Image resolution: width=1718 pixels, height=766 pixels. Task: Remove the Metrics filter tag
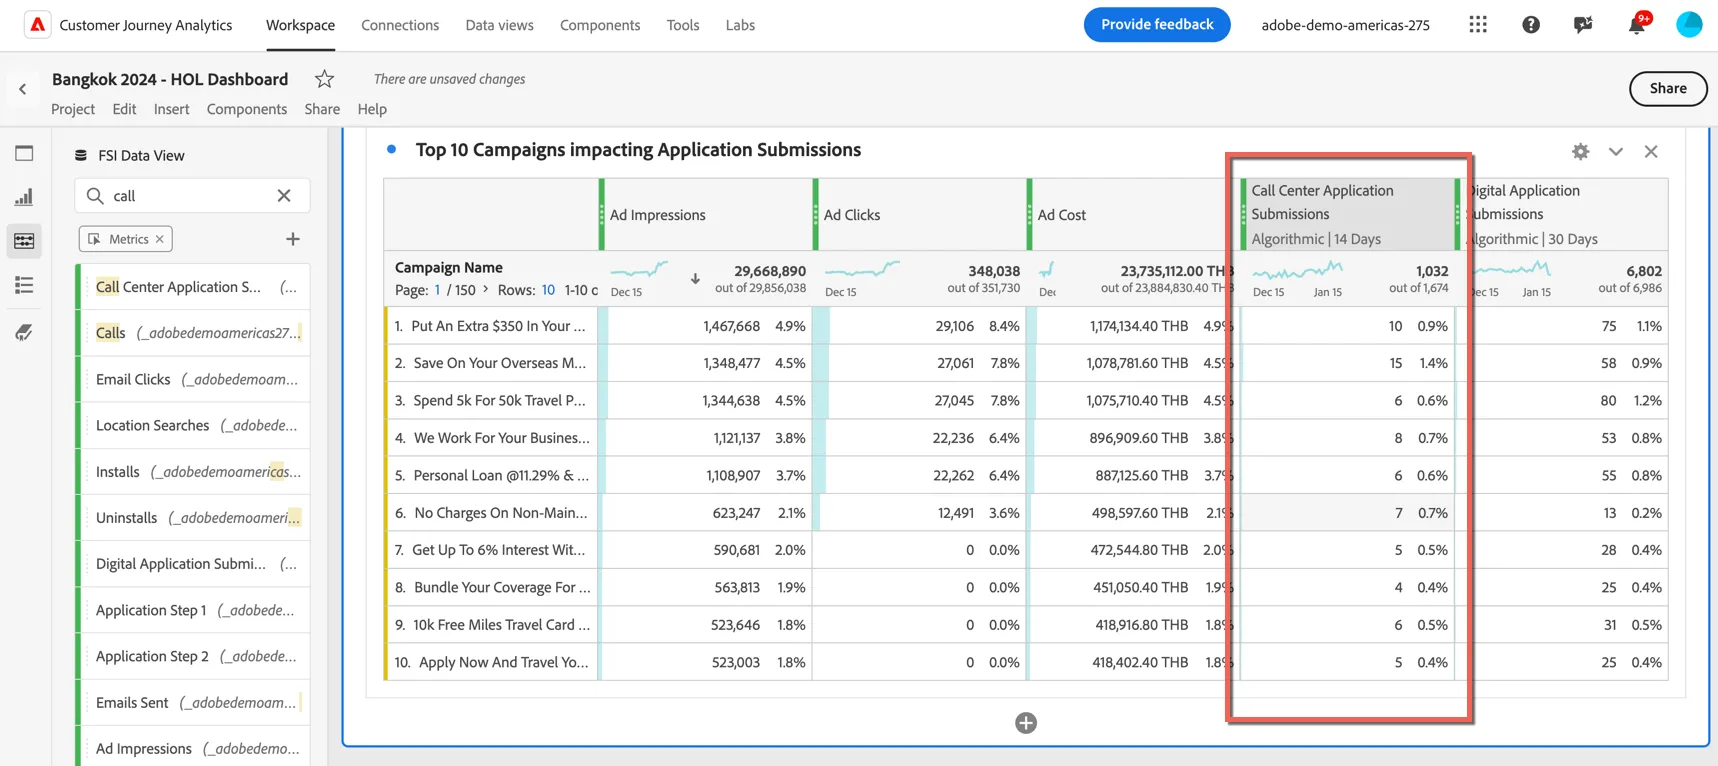coord(160,239)
